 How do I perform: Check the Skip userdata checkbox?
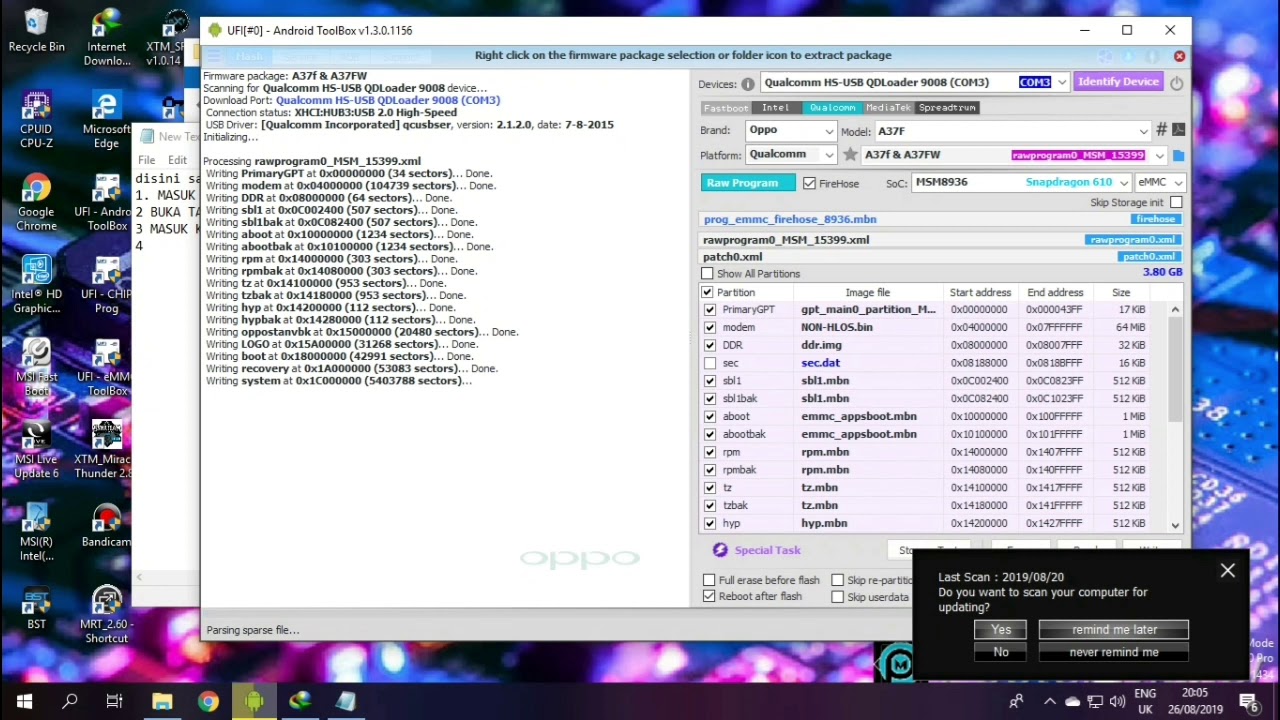point(838,597)
